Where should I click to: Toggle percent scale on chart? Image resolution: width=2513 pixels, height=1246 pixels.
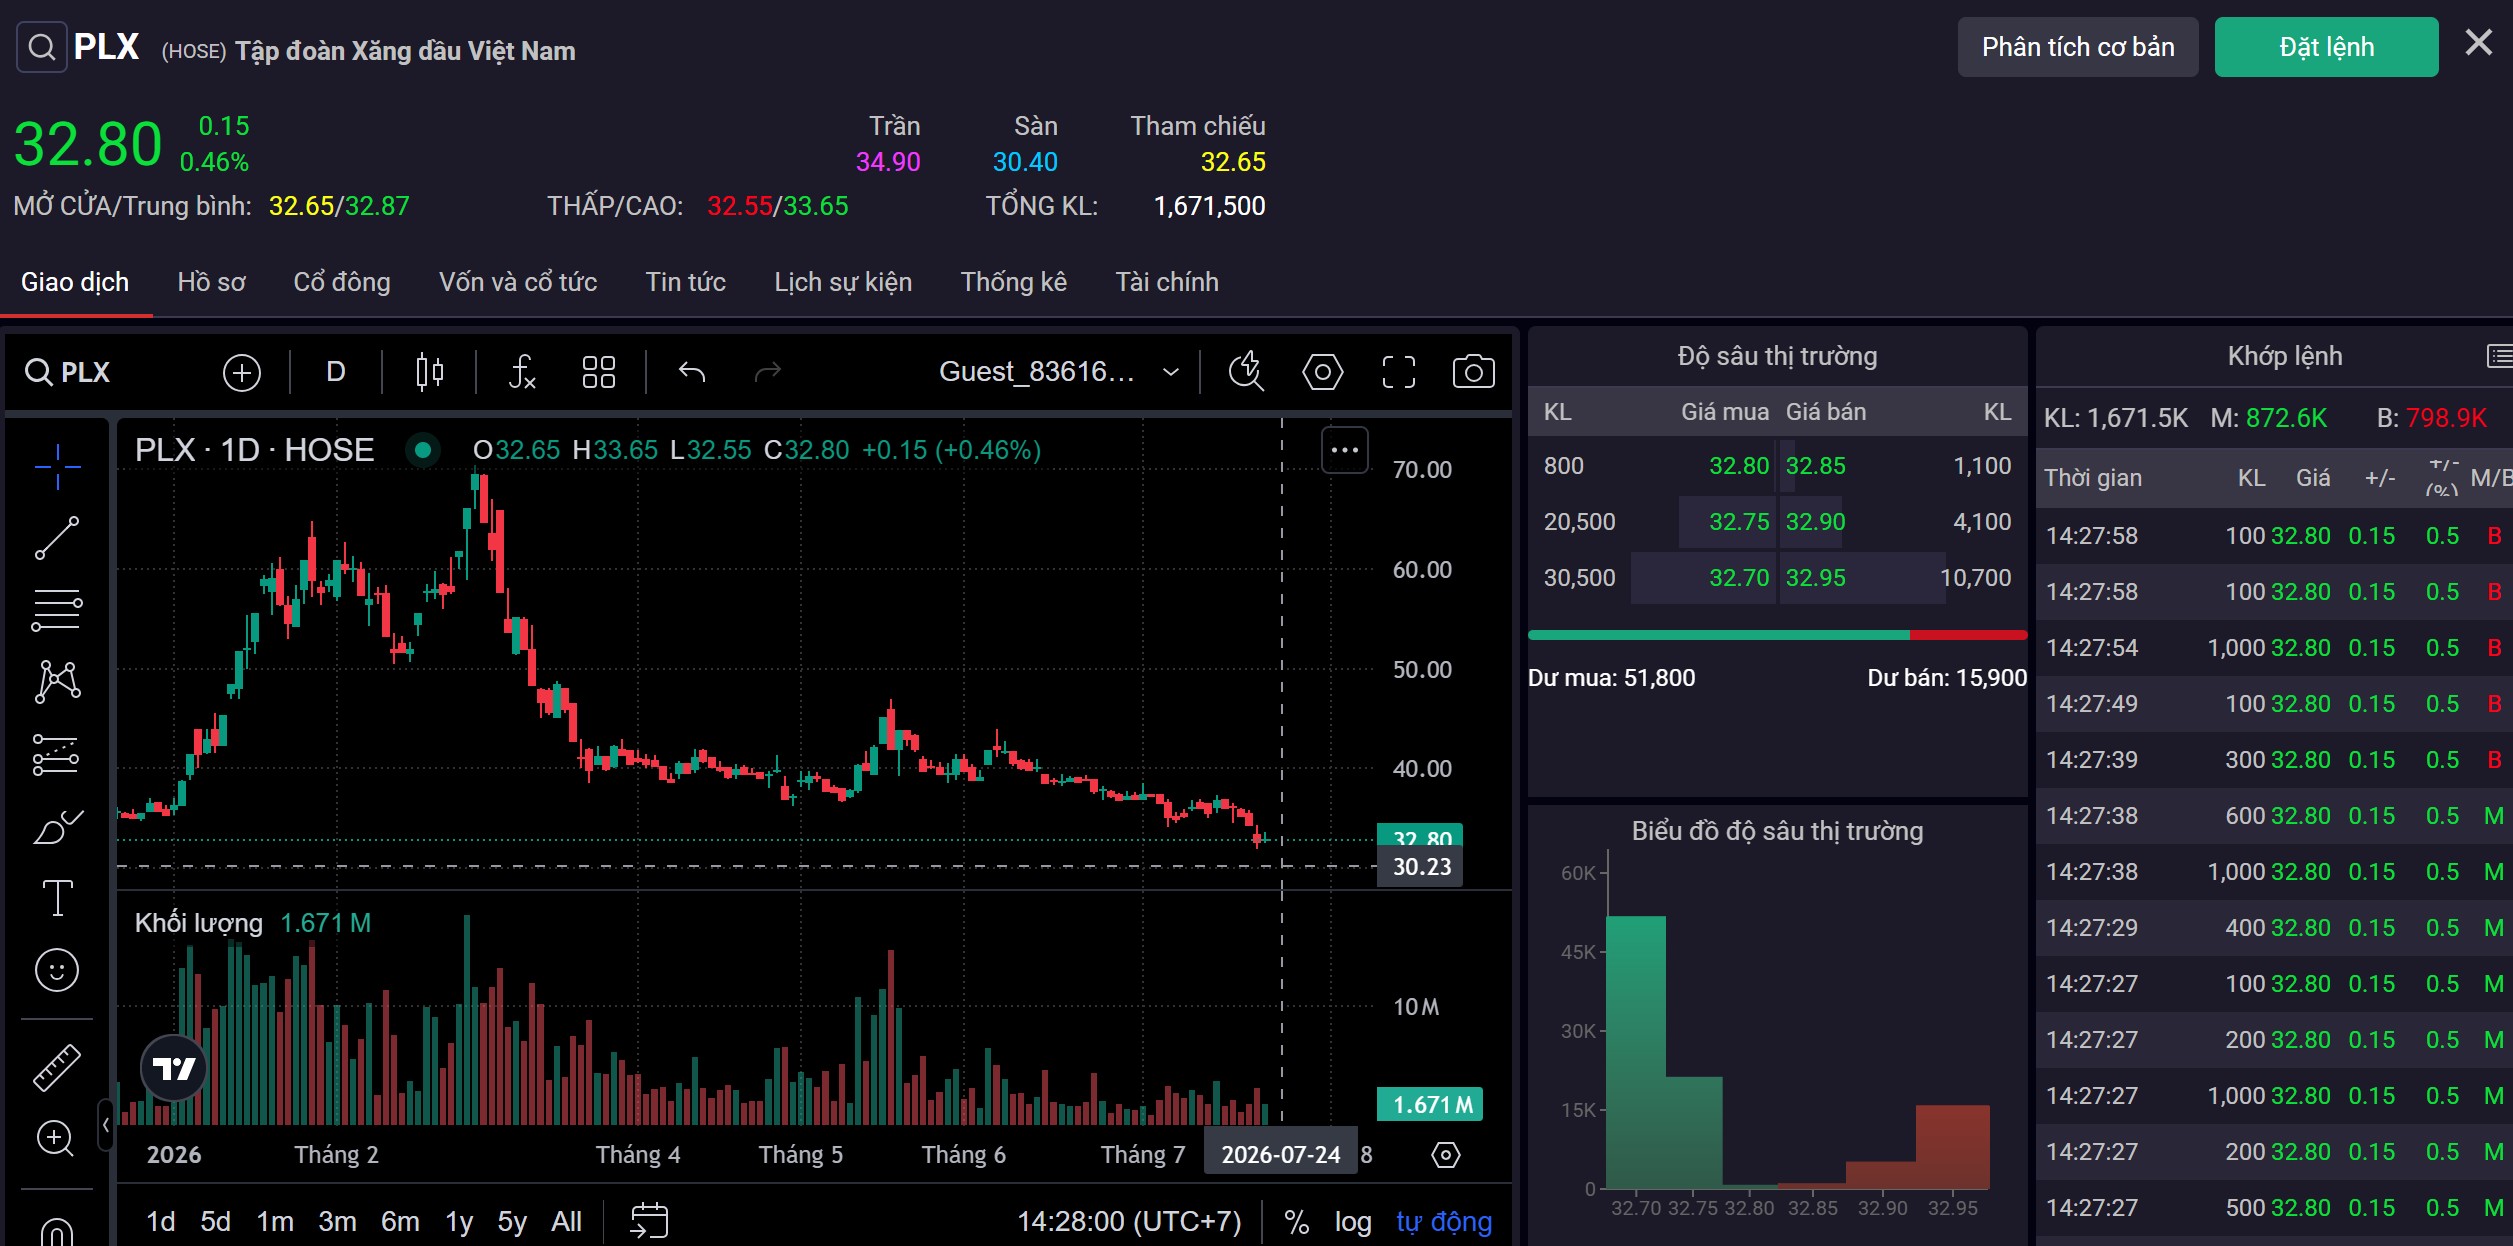point(1296,1221)
